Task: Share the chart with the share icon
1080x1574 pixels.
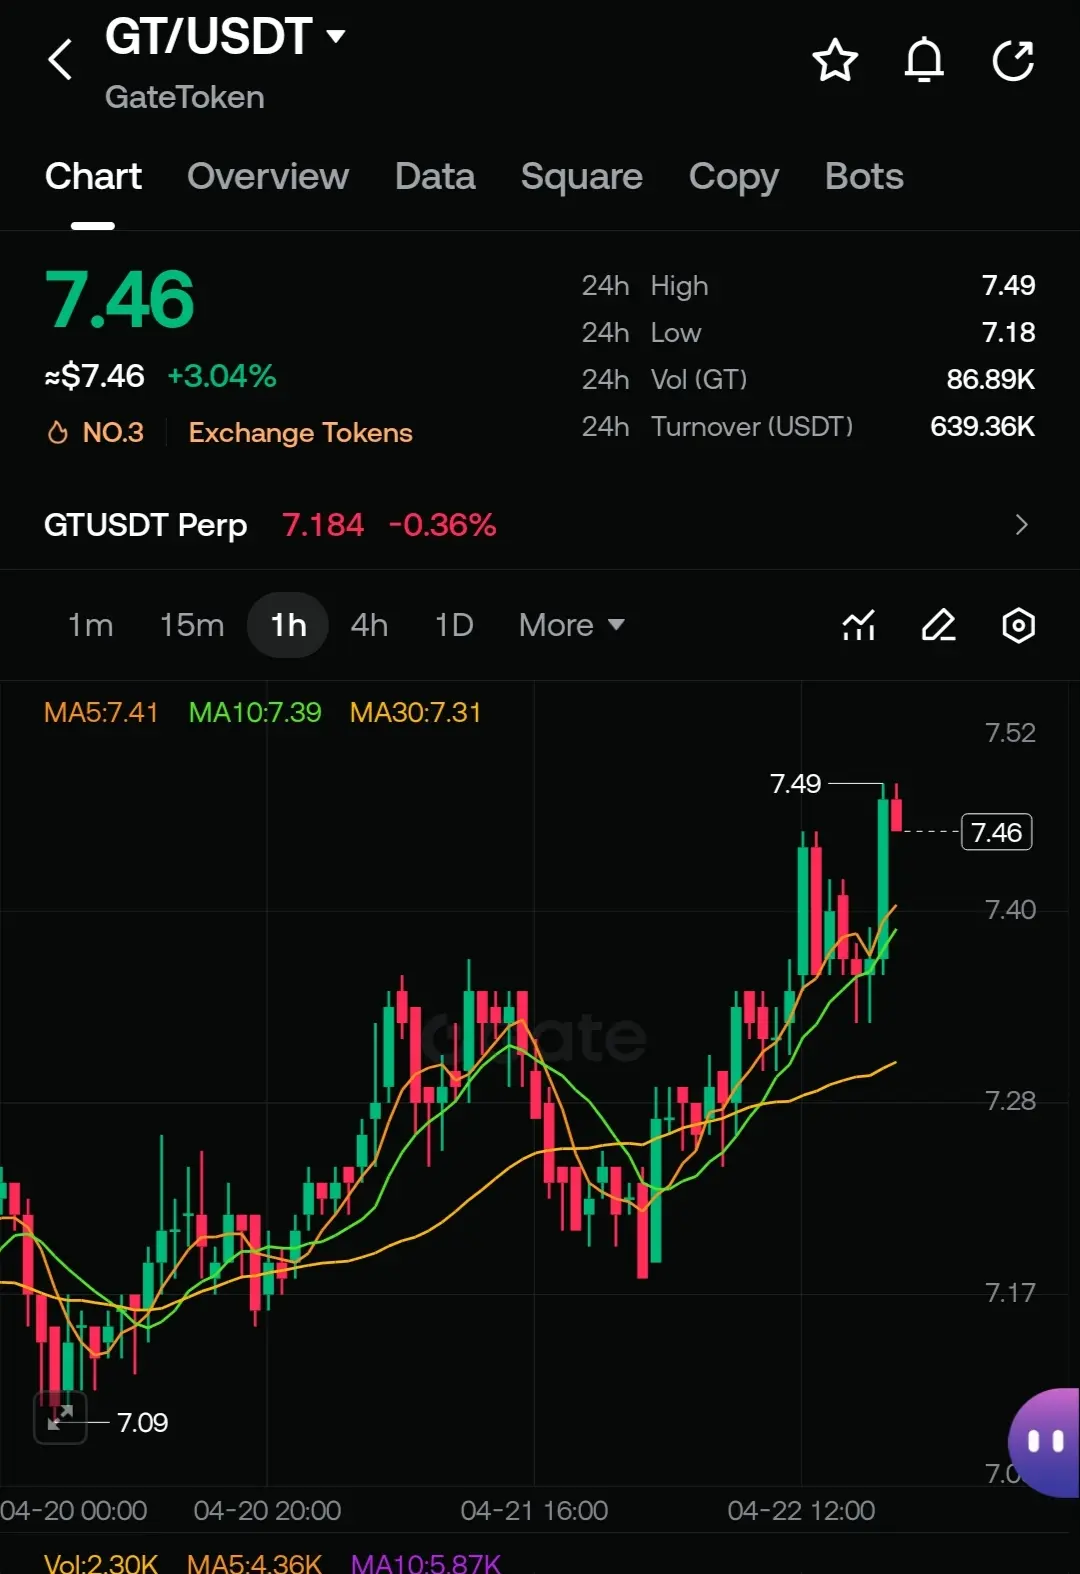Action: [1013, 60]
